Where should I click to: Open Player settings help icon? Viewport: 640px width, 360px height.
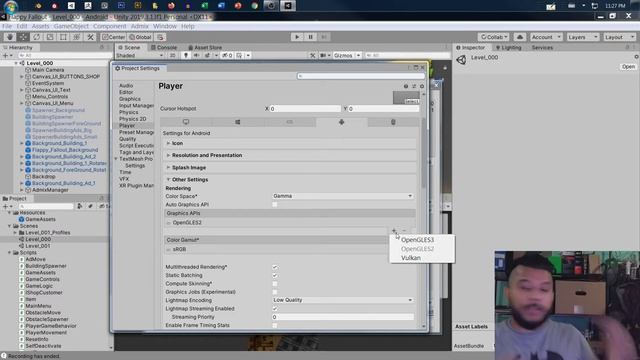(406, 86)
